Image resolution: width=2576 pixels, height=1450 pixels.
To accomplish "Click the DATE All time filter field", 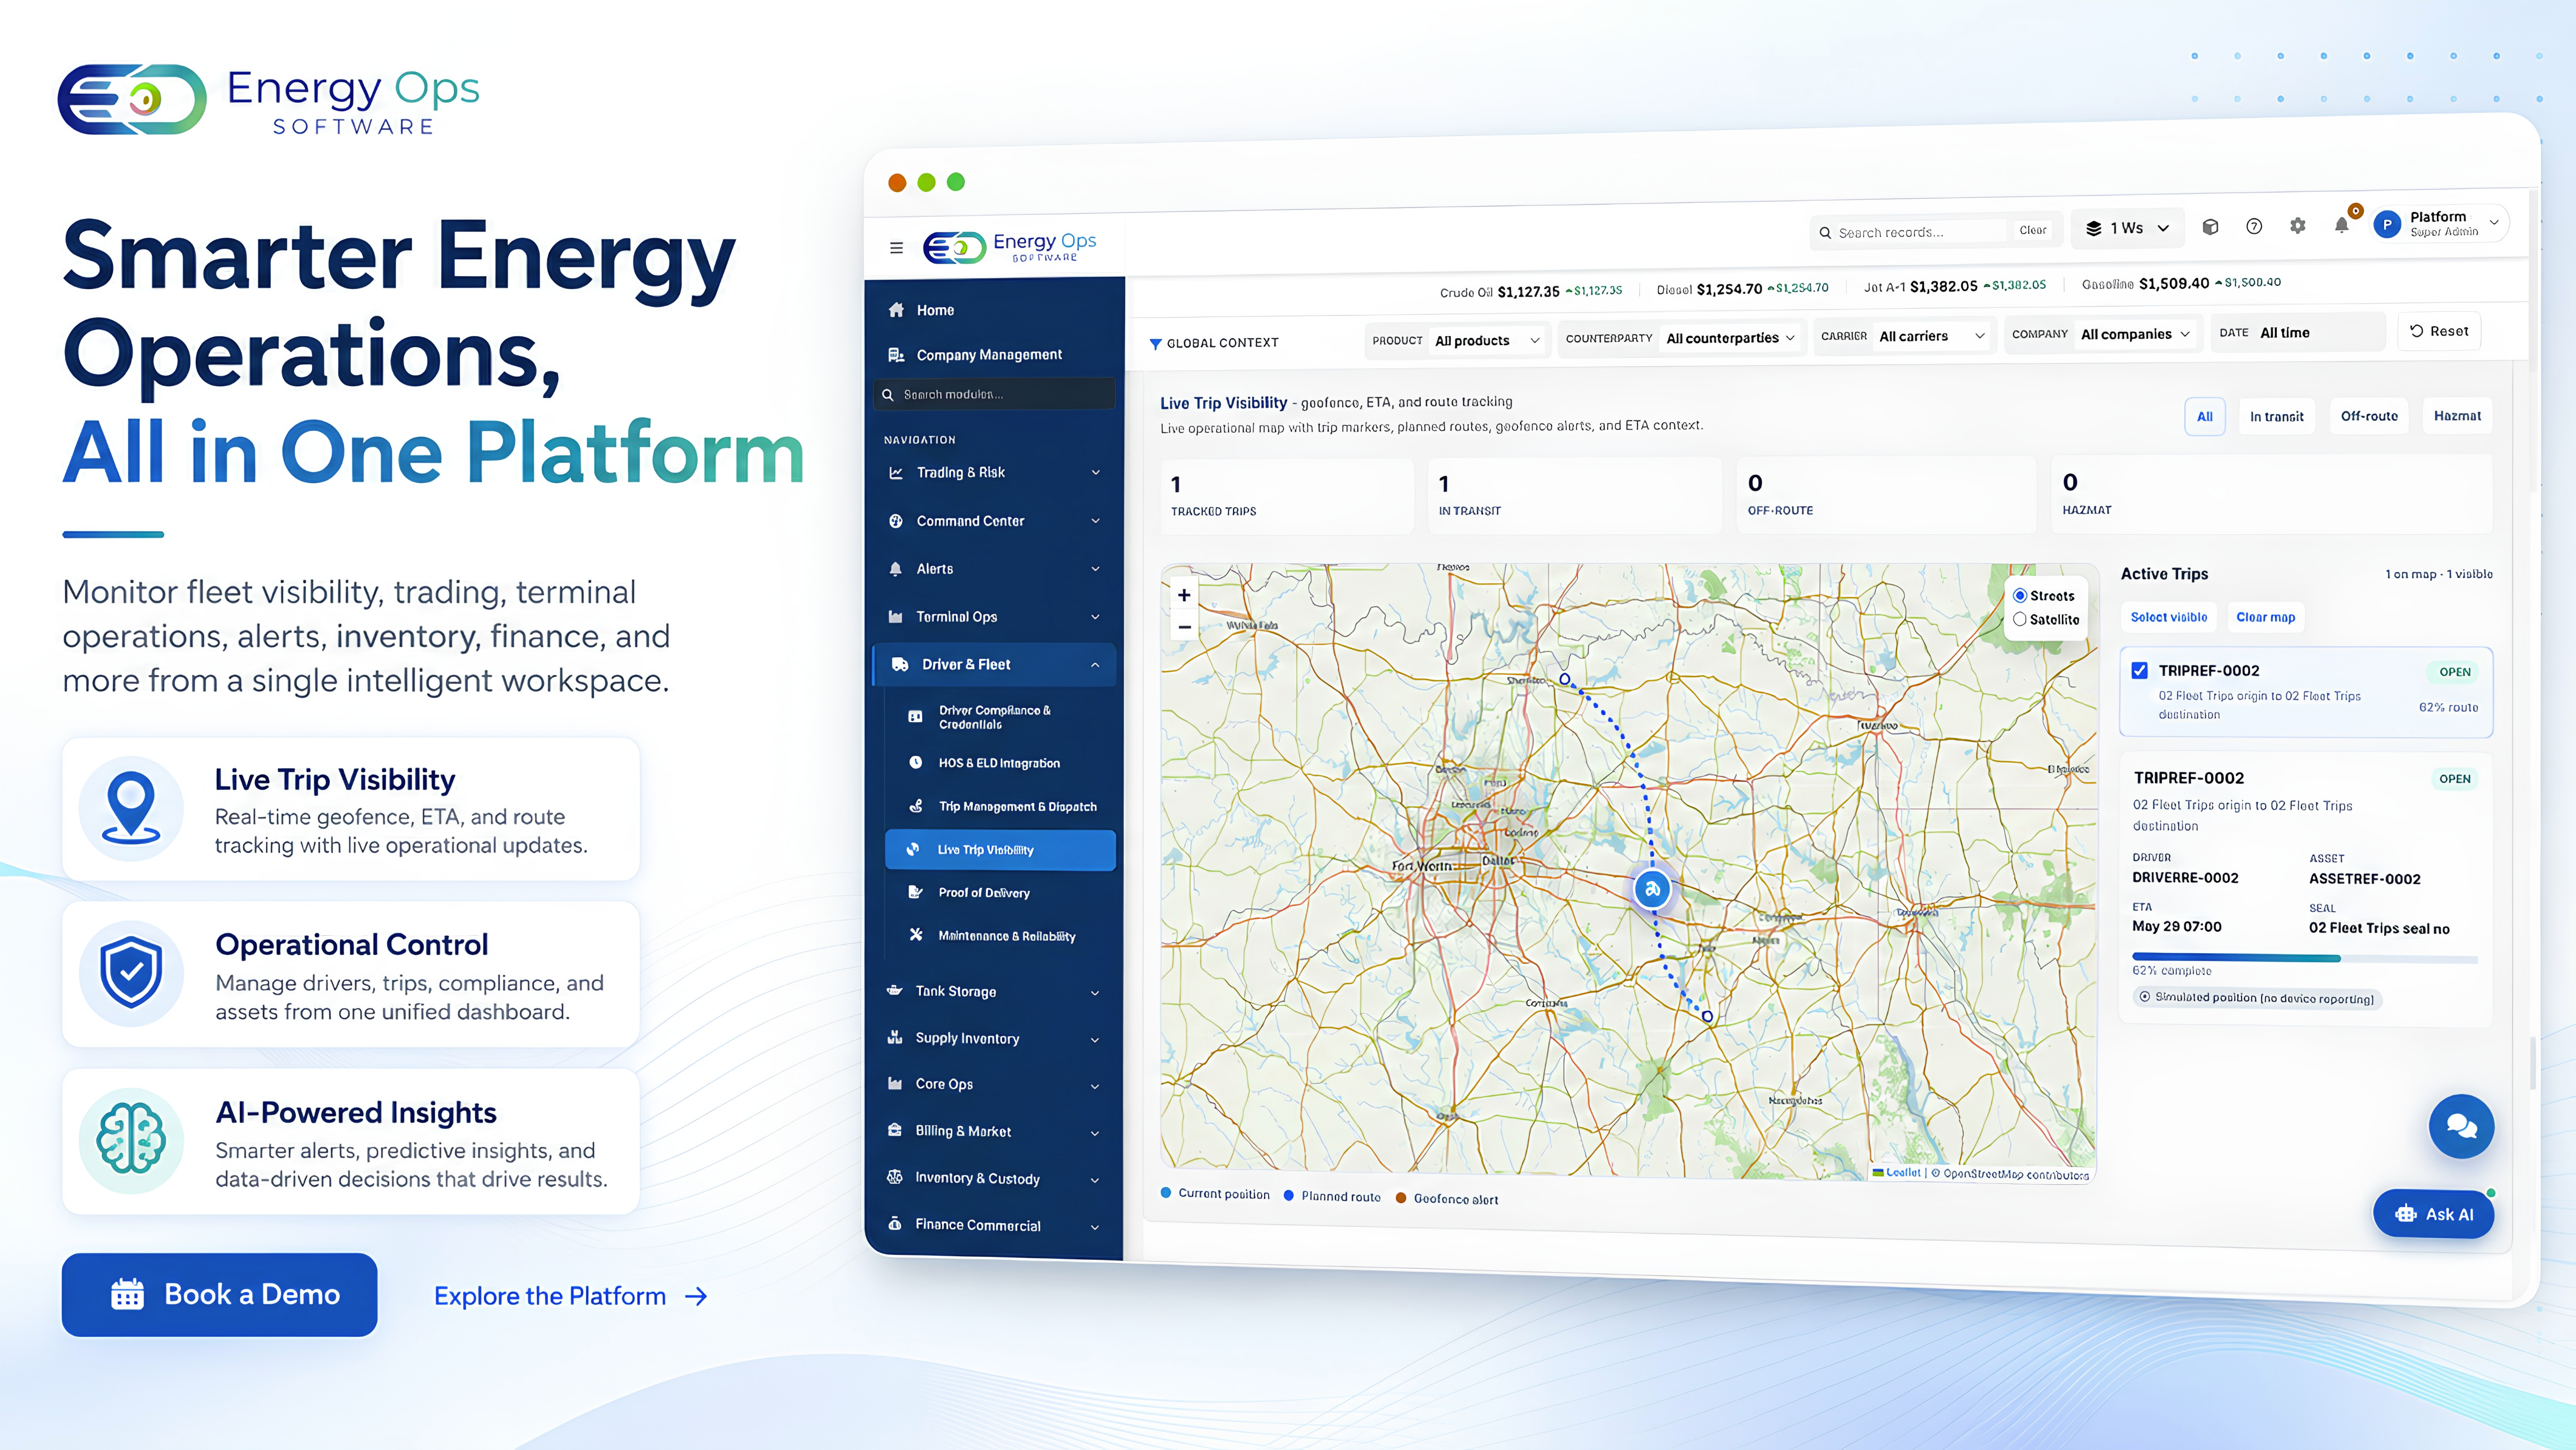I will (x=2297, y=333).
